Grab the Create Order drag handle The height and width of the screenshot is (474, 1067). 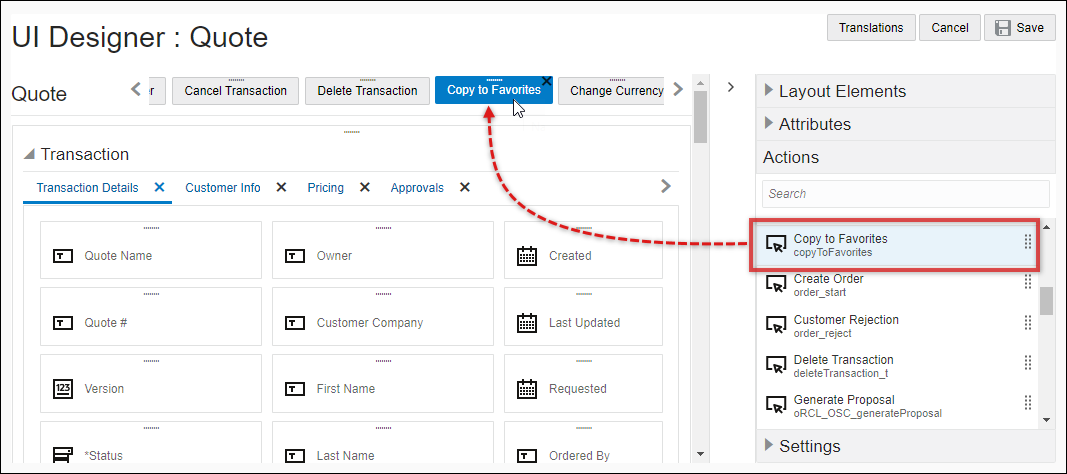pos(1028,283)
